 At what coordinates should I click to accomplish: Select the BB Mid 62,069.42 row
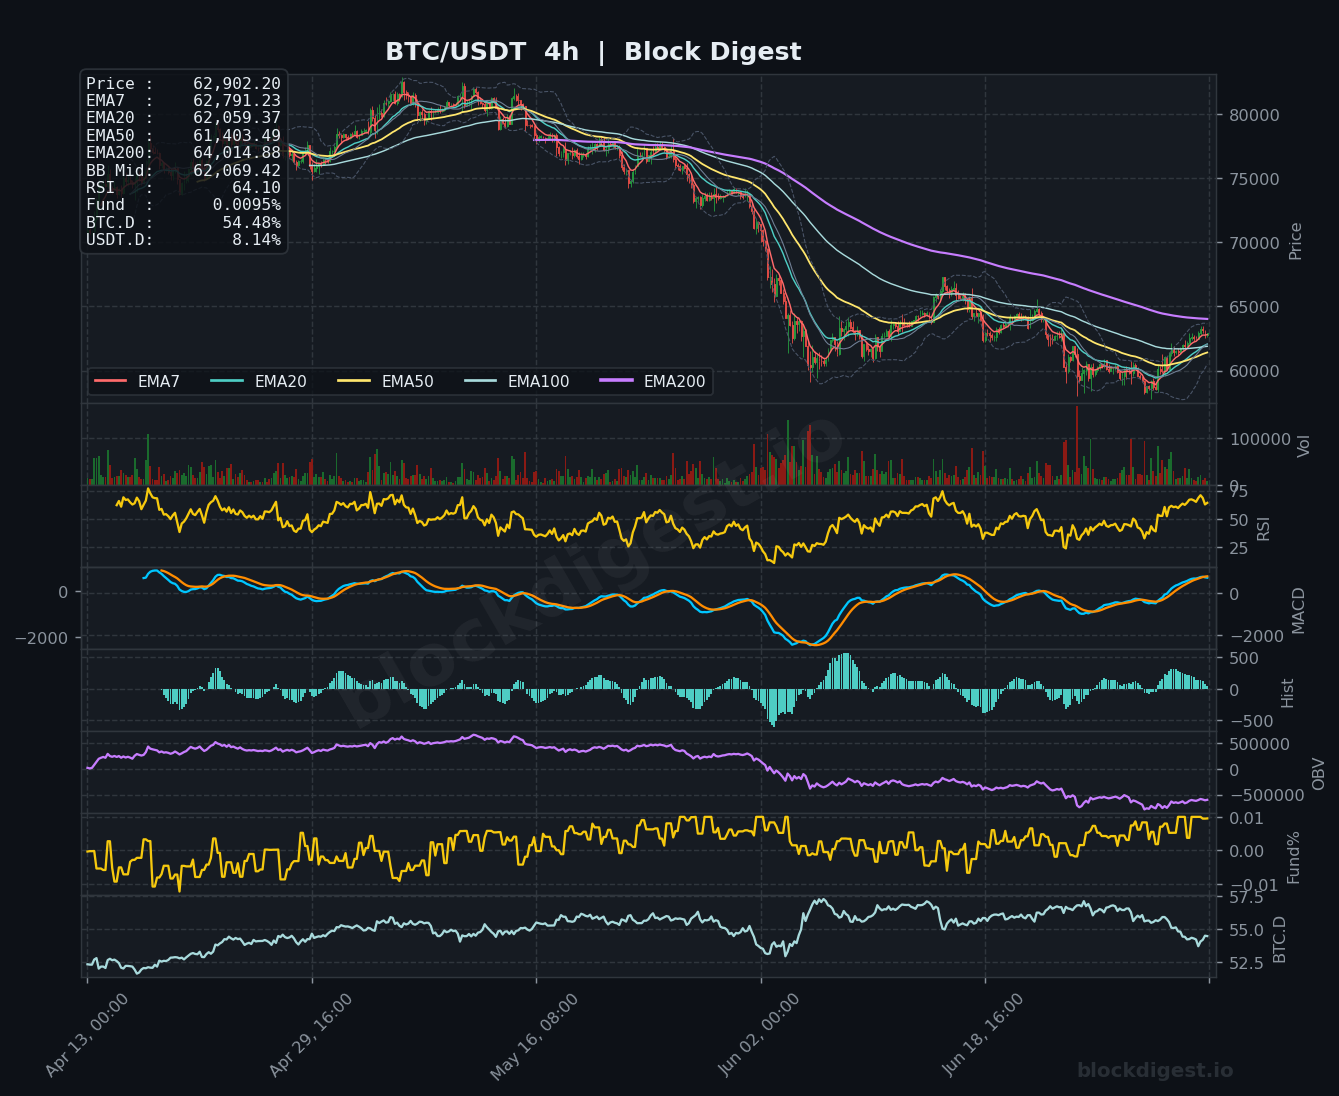(183, 171)
